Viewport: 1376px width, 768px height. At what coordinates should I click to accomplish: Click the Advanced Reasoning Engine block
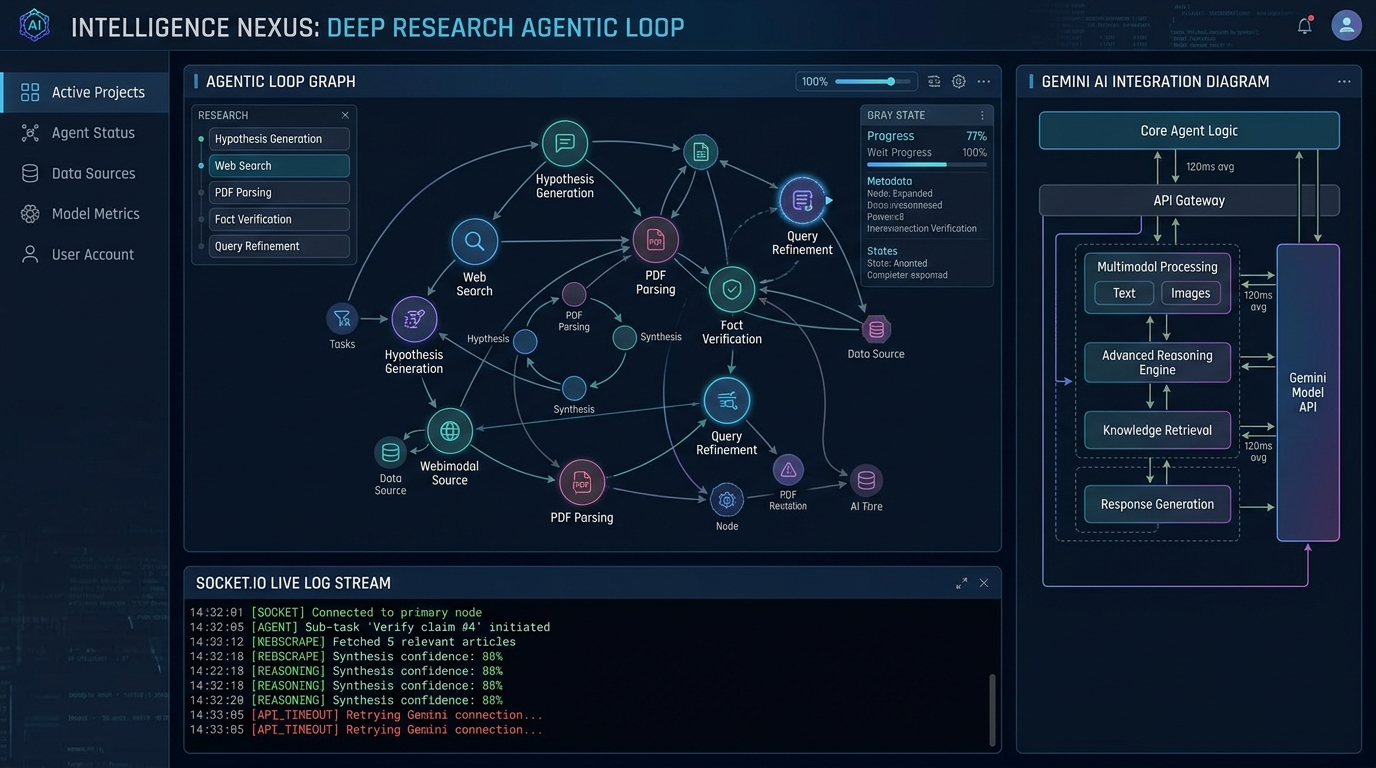click(x=1157, y=363)
